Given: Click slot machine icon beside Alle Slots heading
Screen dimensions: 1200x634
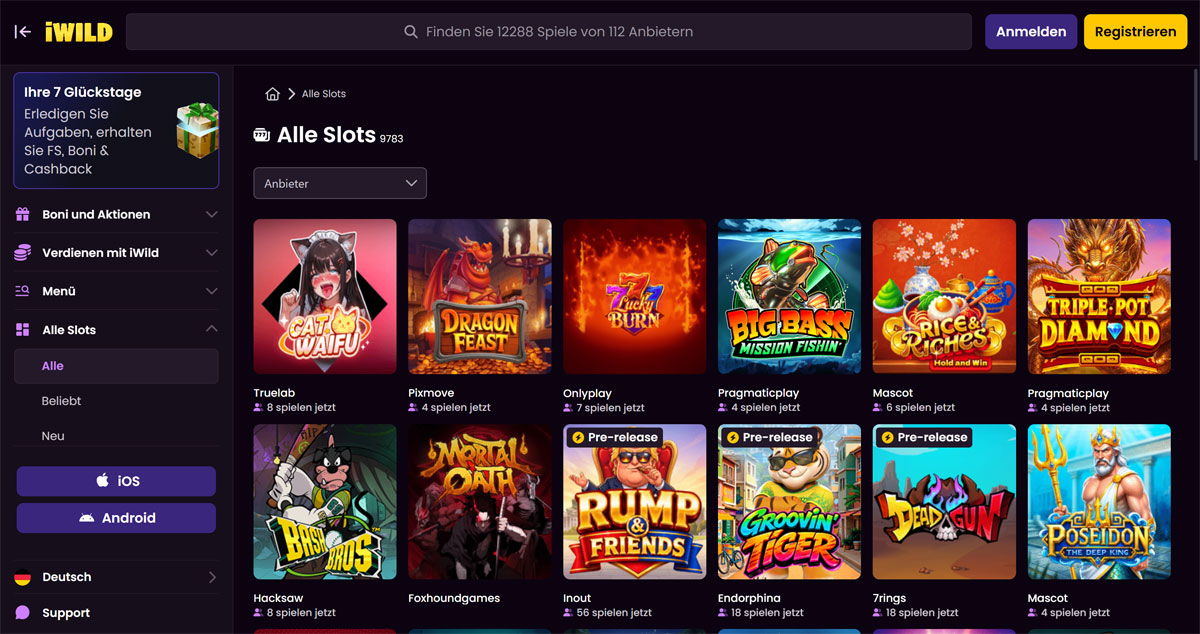Looking at the screenshot, I should click(262, 135).
